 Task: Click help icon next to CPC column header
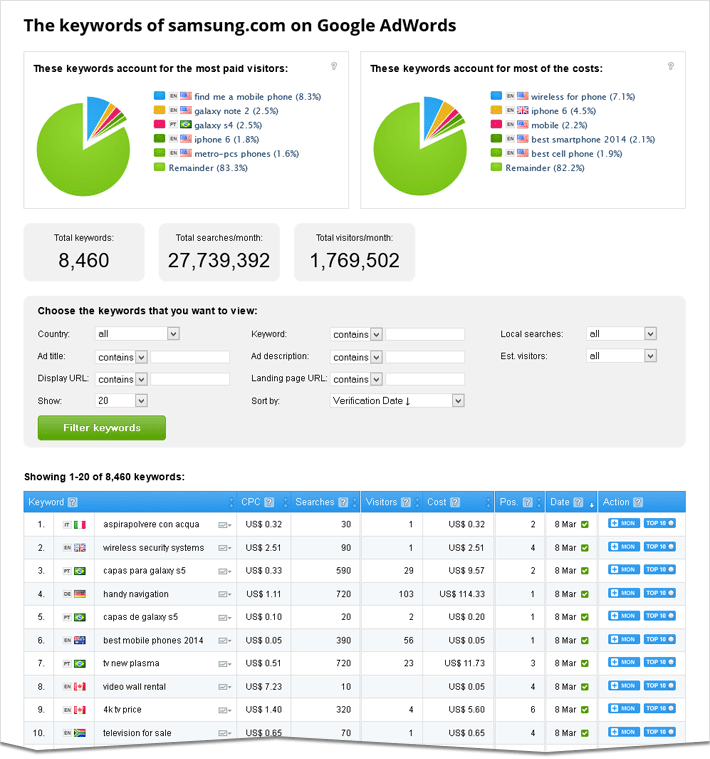pos(270,502)
